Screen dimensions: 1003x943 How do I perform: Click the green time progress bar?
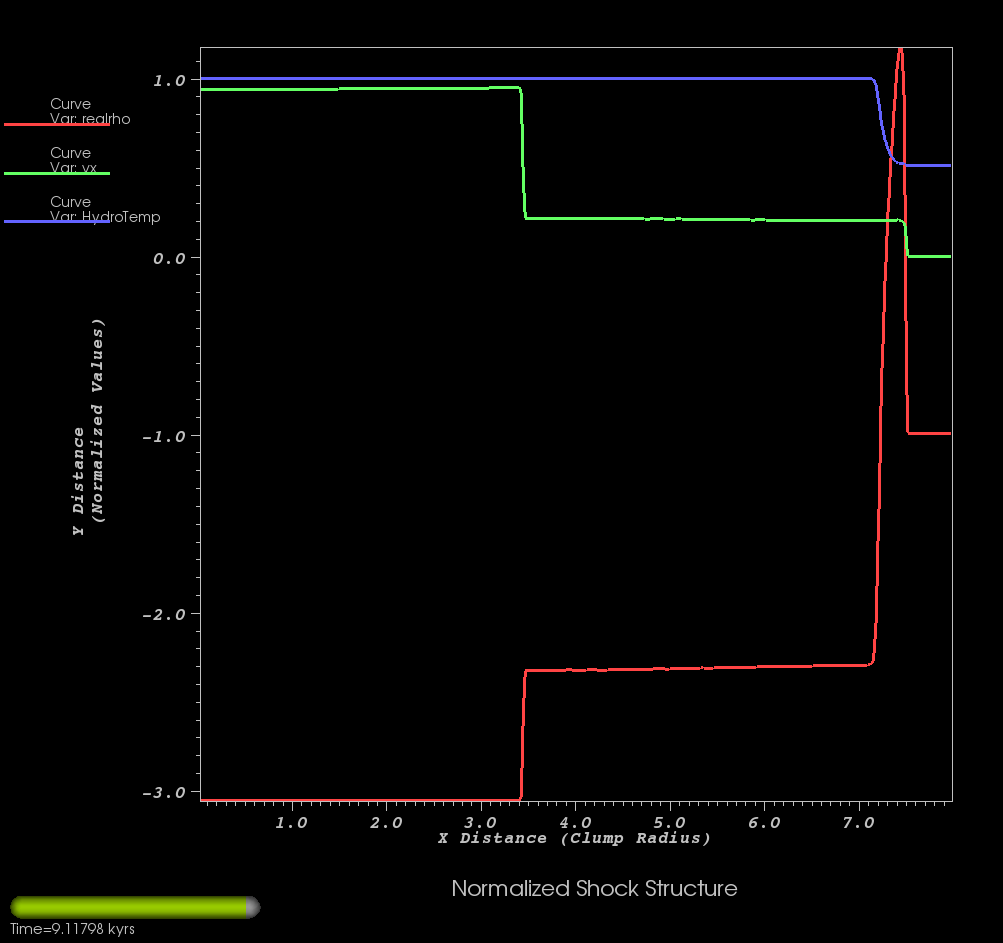(x=128, y=907)
